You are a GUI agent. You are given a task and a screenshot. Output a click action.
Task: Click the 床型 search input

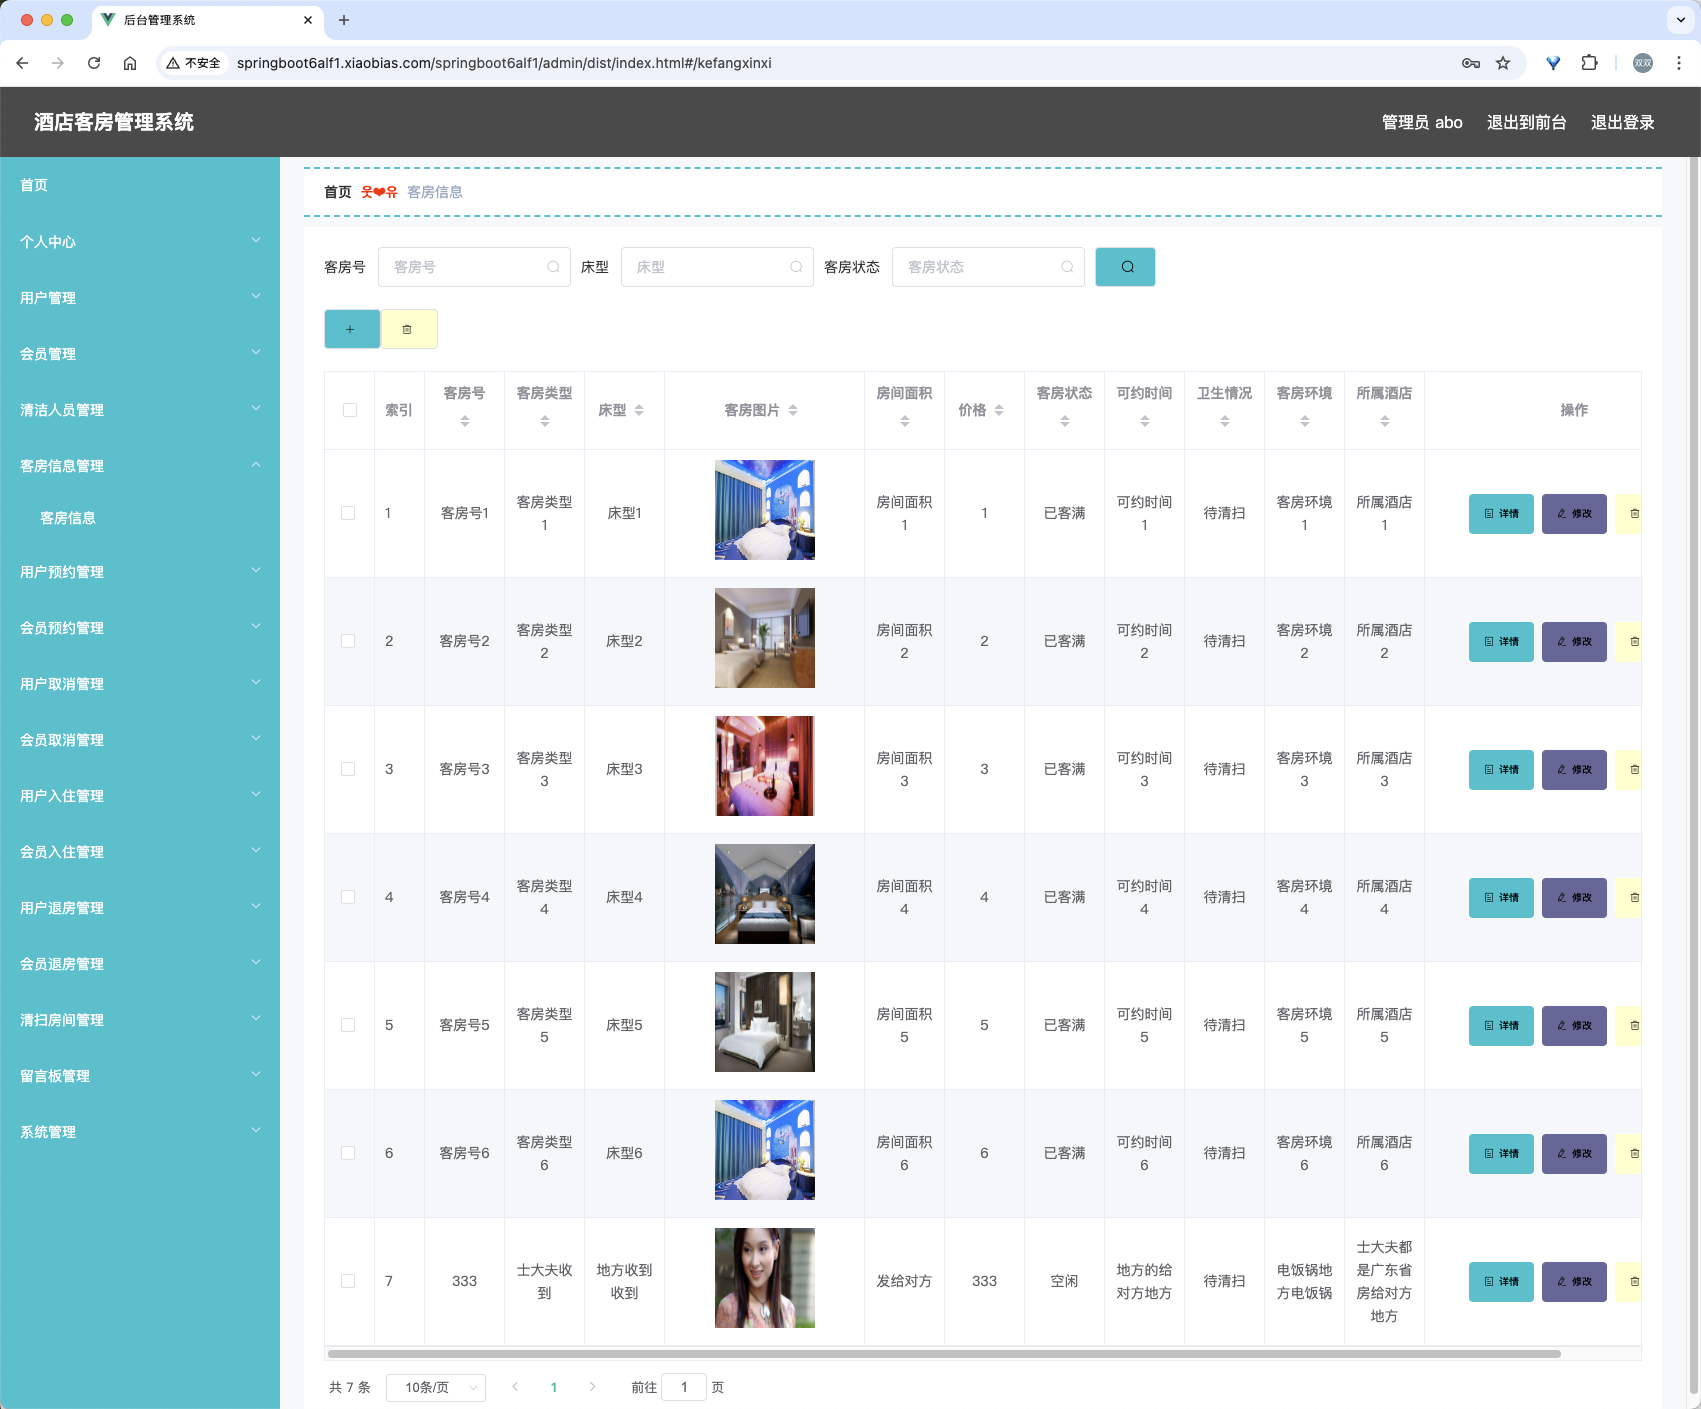click(x=717, y=267)
